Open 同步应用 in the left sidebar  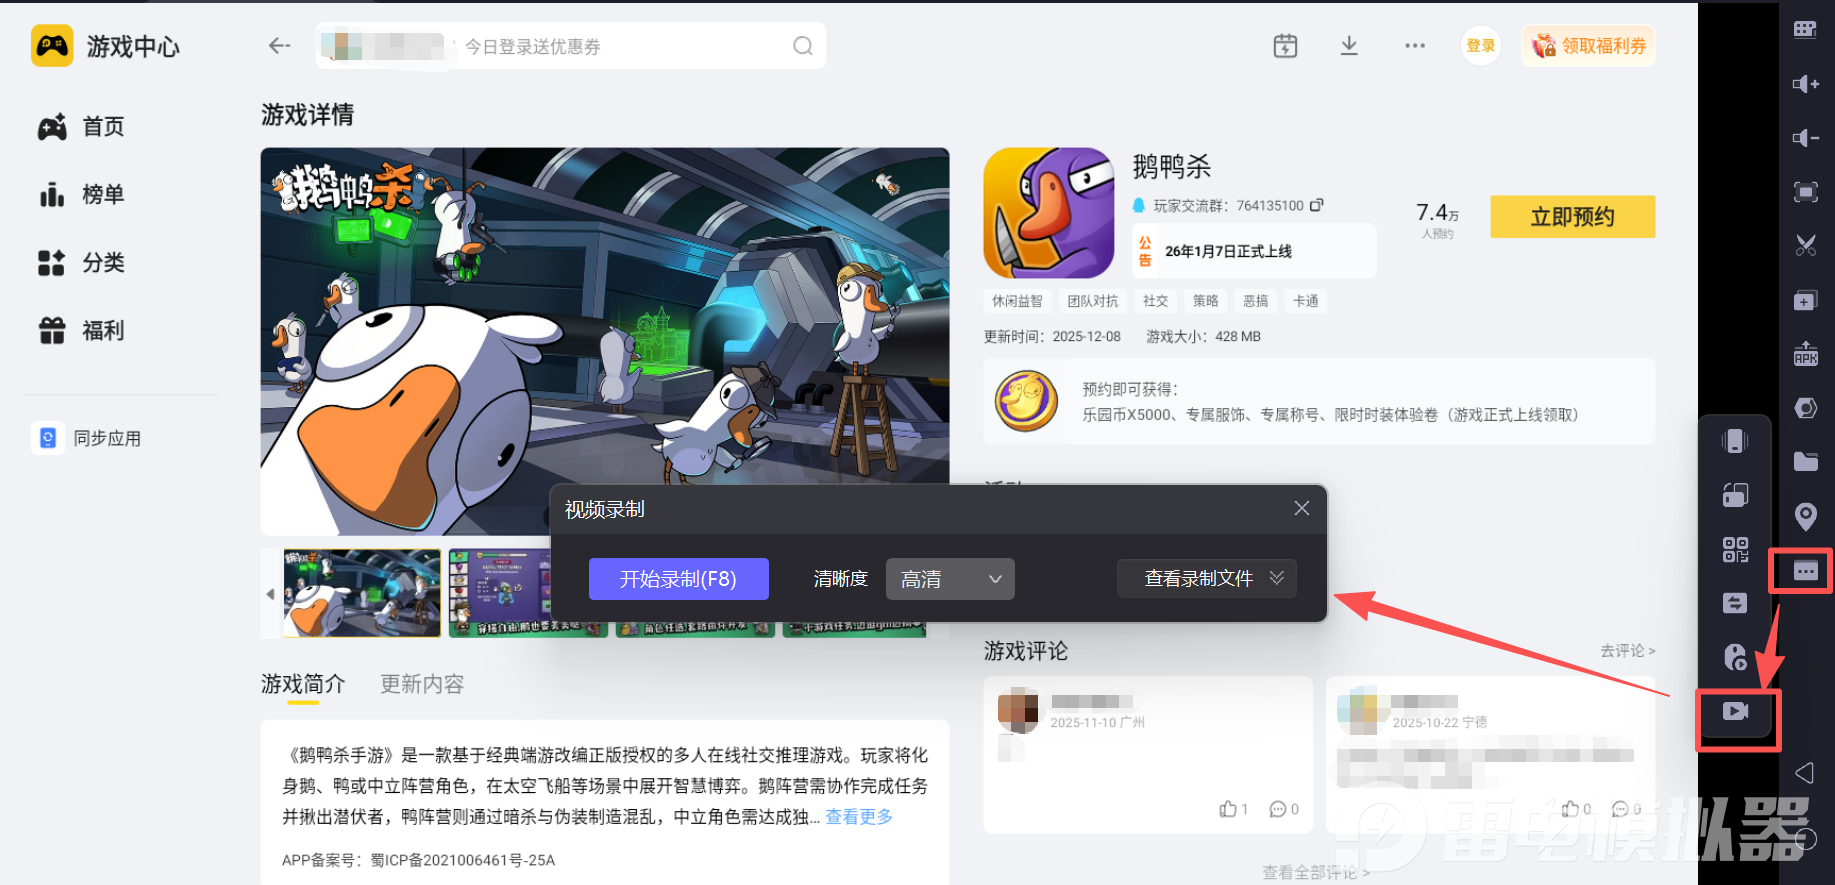[x=88, y=438]
